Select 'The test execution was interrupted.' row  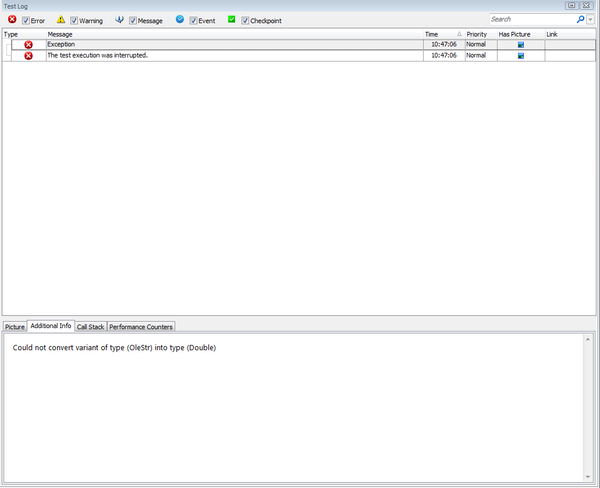(303, 56)
